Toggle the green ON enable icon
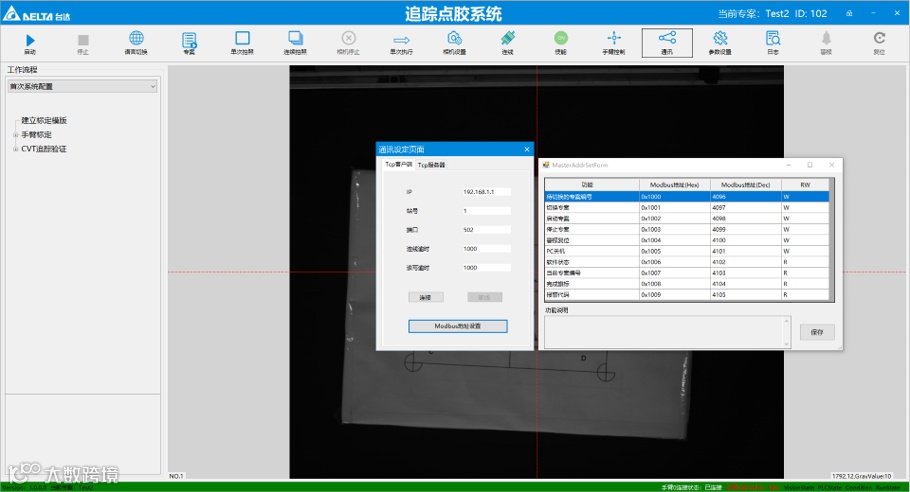The image size is (910, 492). [561, 38]
